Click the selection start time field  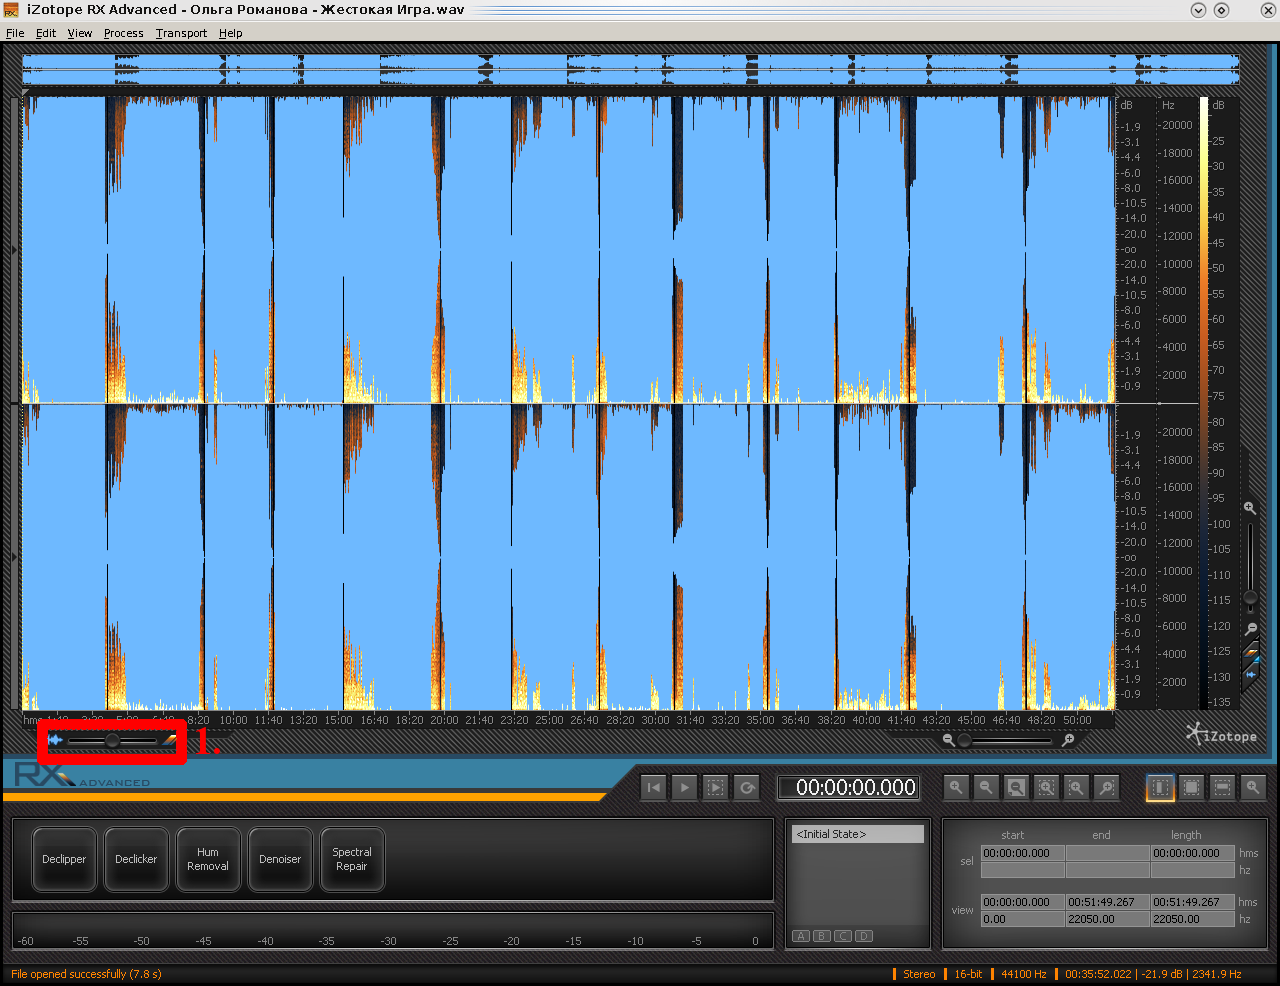click(1022, 853)
